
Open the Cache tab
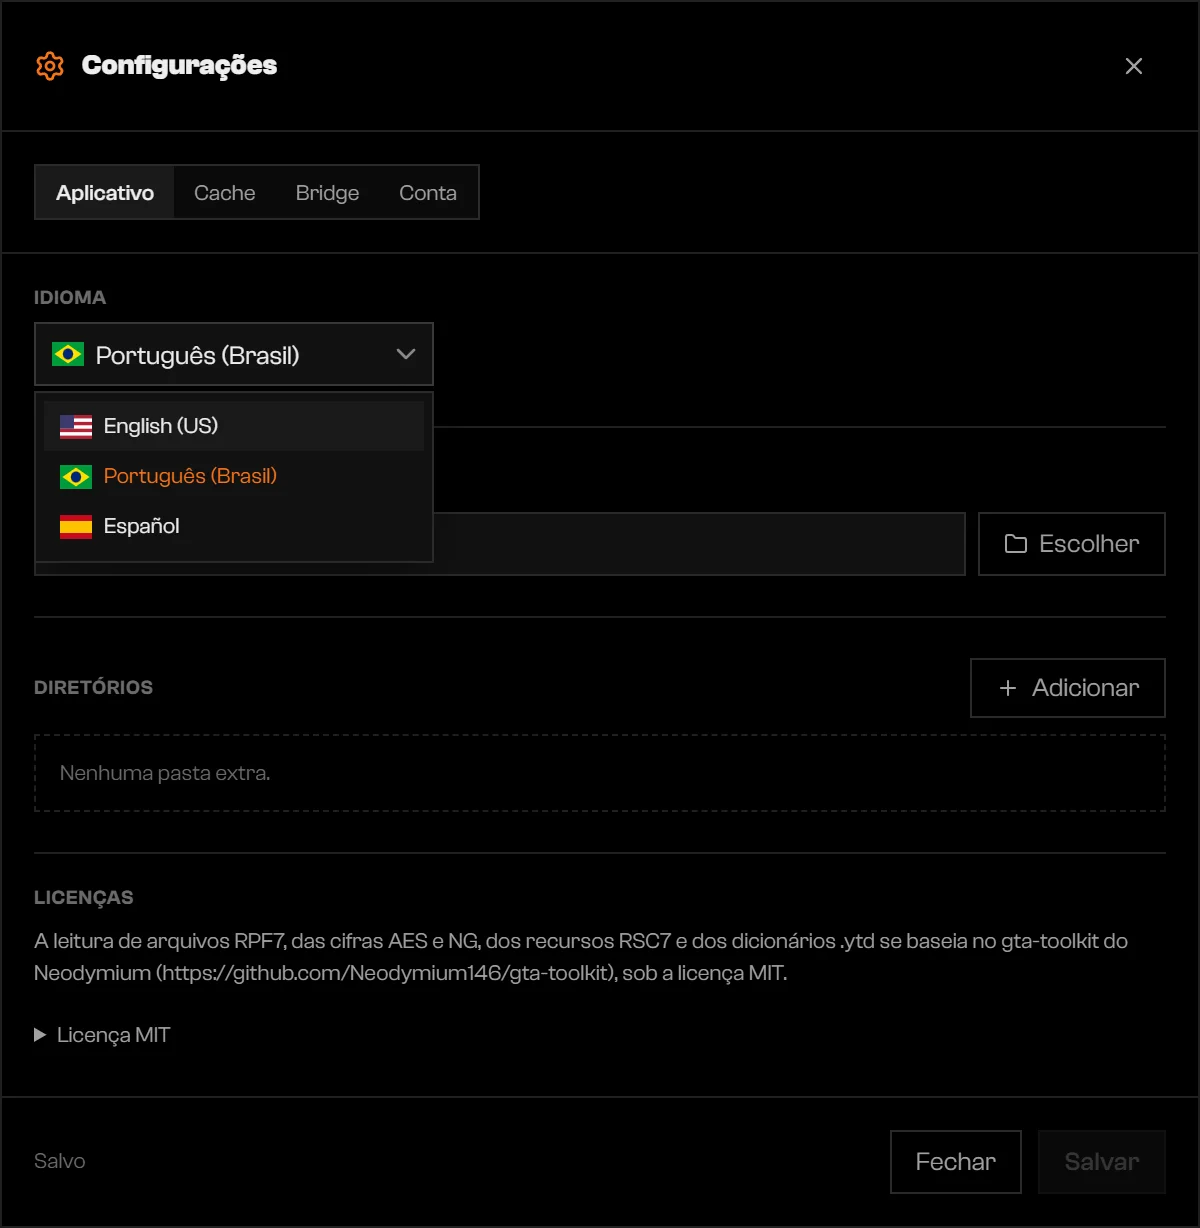click(225, 193)
